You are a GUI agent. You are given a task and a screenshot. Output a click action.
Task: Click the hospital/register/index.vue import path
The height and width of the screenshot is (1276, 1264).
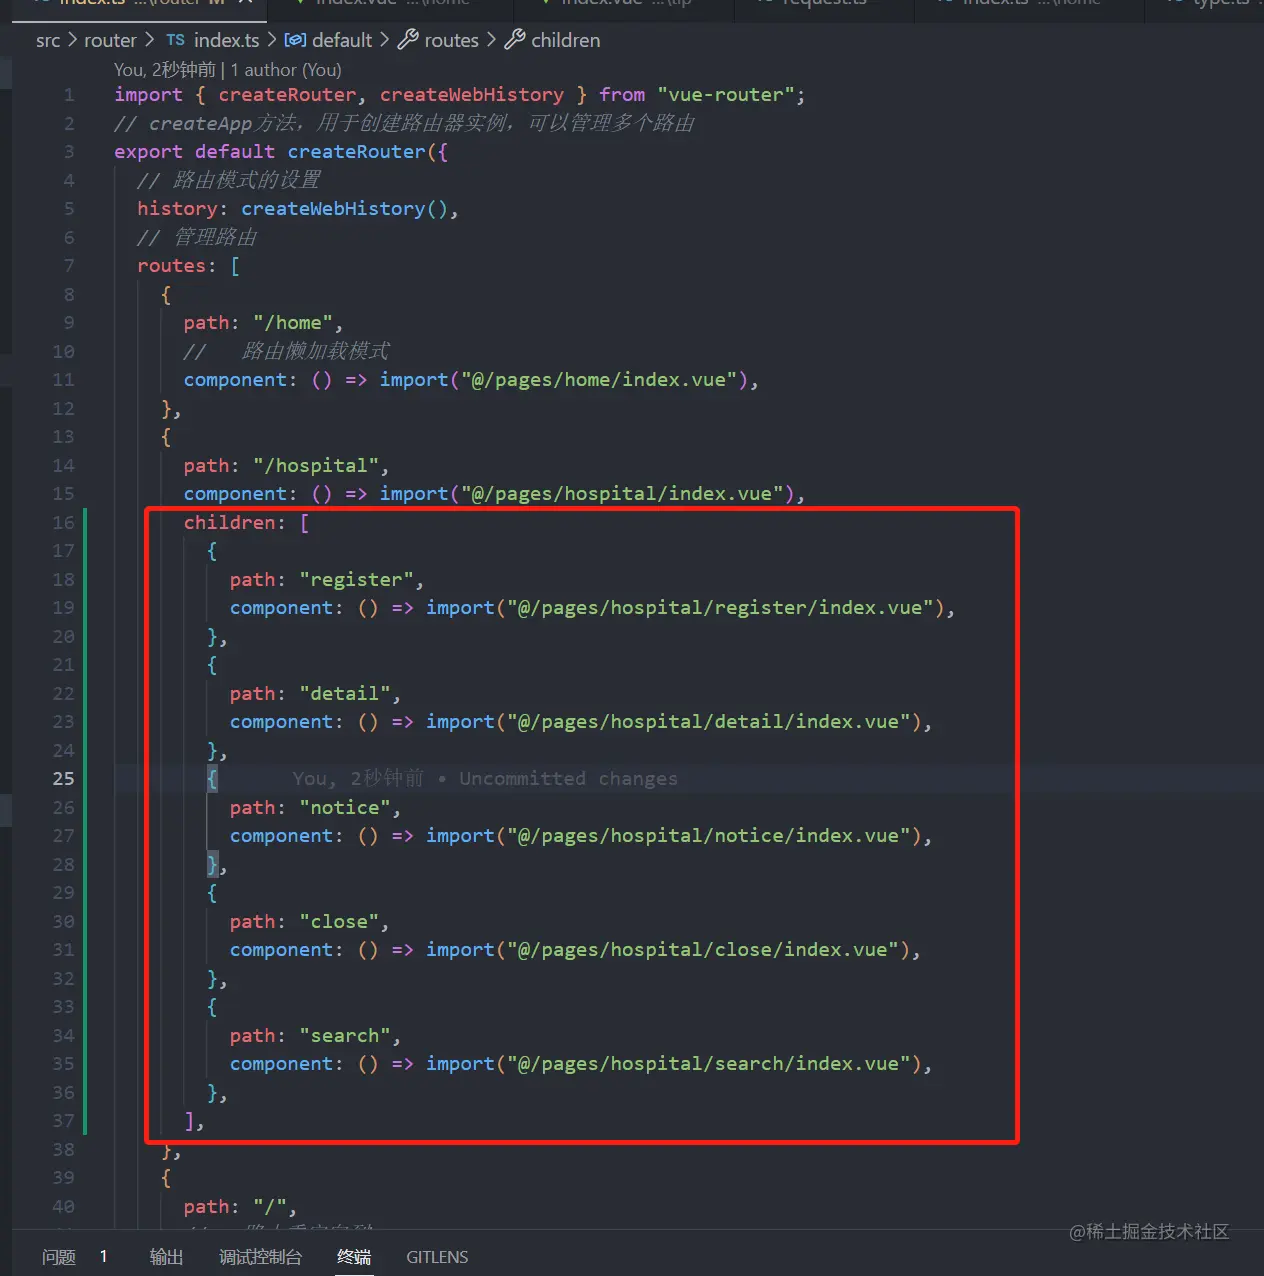pos(720,608)
